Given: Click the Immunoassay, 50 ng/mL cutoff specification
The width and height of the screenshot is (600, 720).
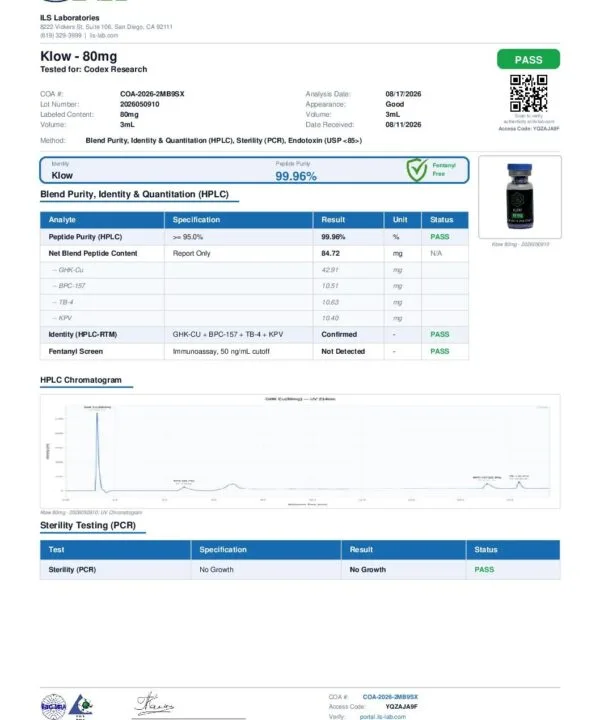Looking at the screenshot, I should click(x=221, y=351).
